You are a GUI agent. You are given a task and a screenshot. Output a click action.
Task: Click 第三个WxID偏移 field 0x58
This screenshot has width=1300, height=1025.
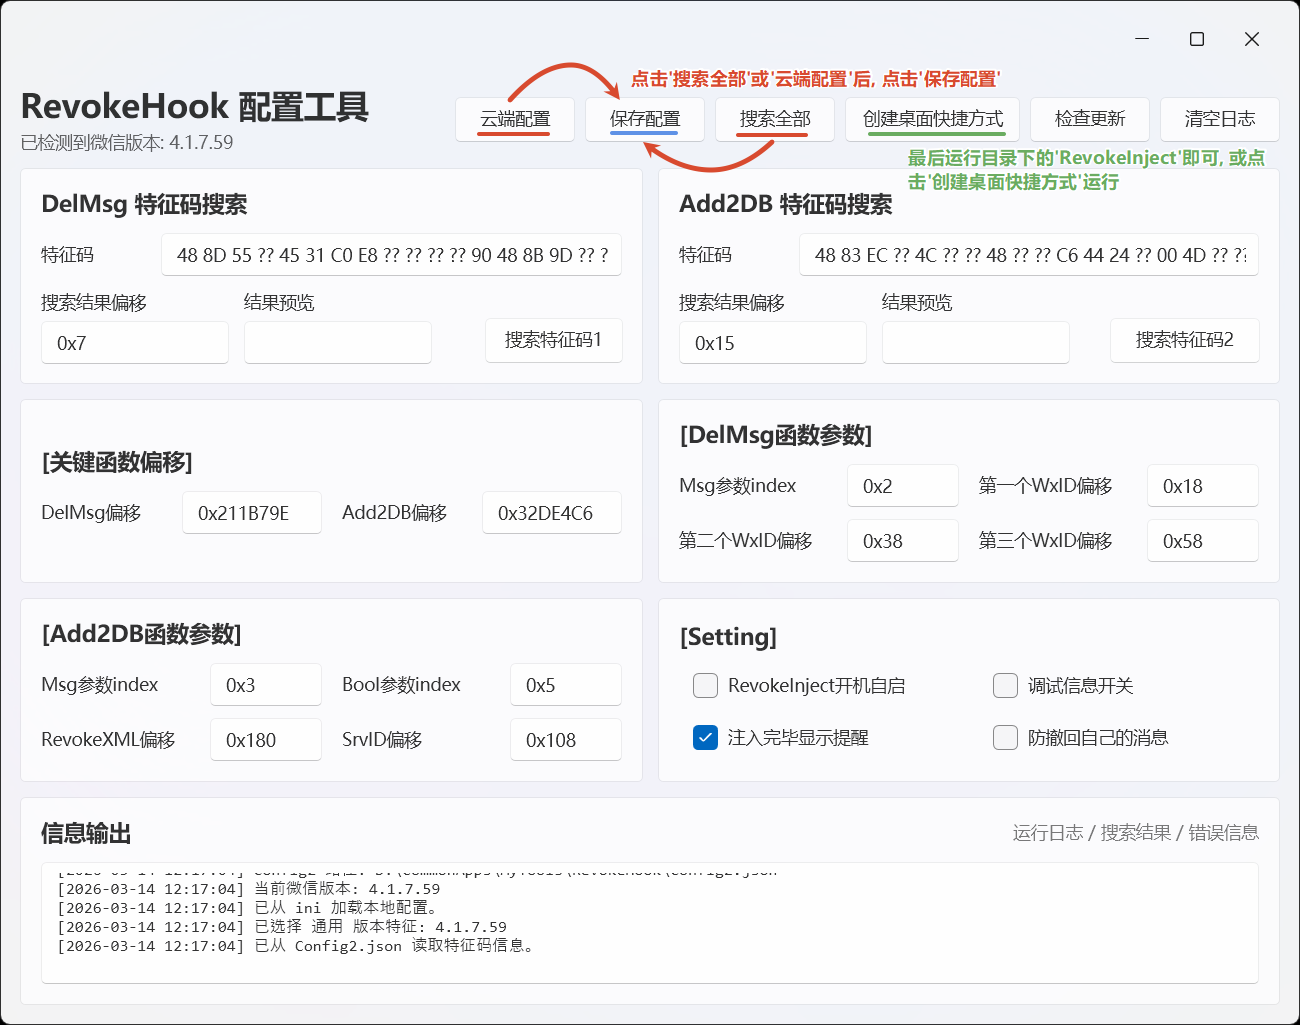pos(1203,541)
